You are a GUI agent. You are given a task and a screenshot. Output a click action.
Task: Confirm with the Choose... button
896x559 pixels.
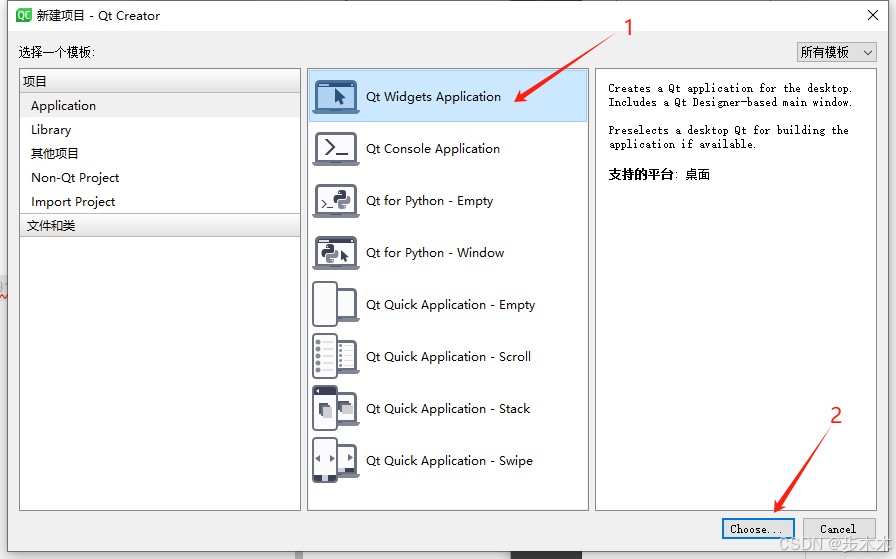pyautogui.click(x=758, y=529)
